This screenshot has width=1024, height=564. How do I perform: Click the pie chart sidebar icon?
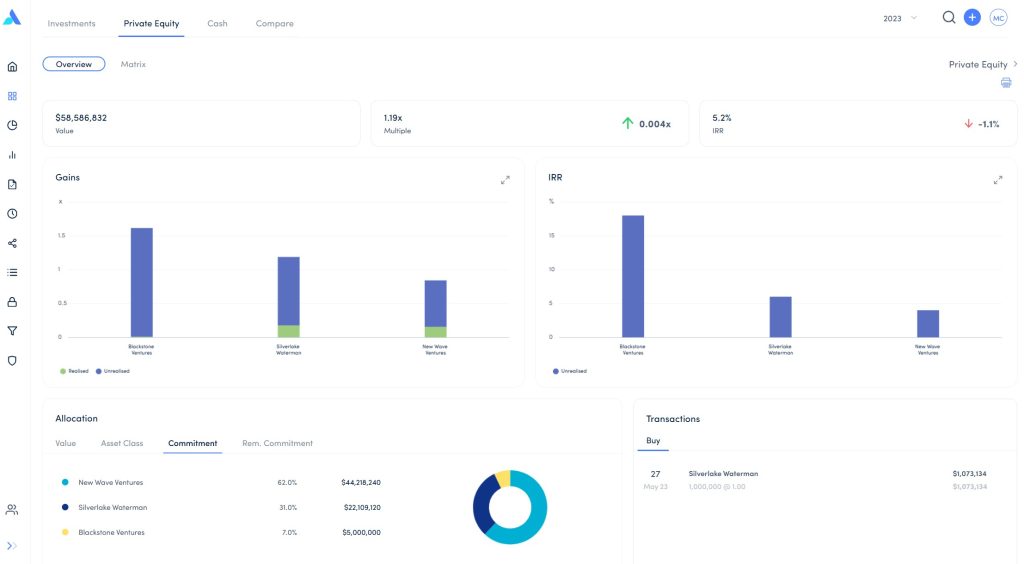(x=12, y=126)
